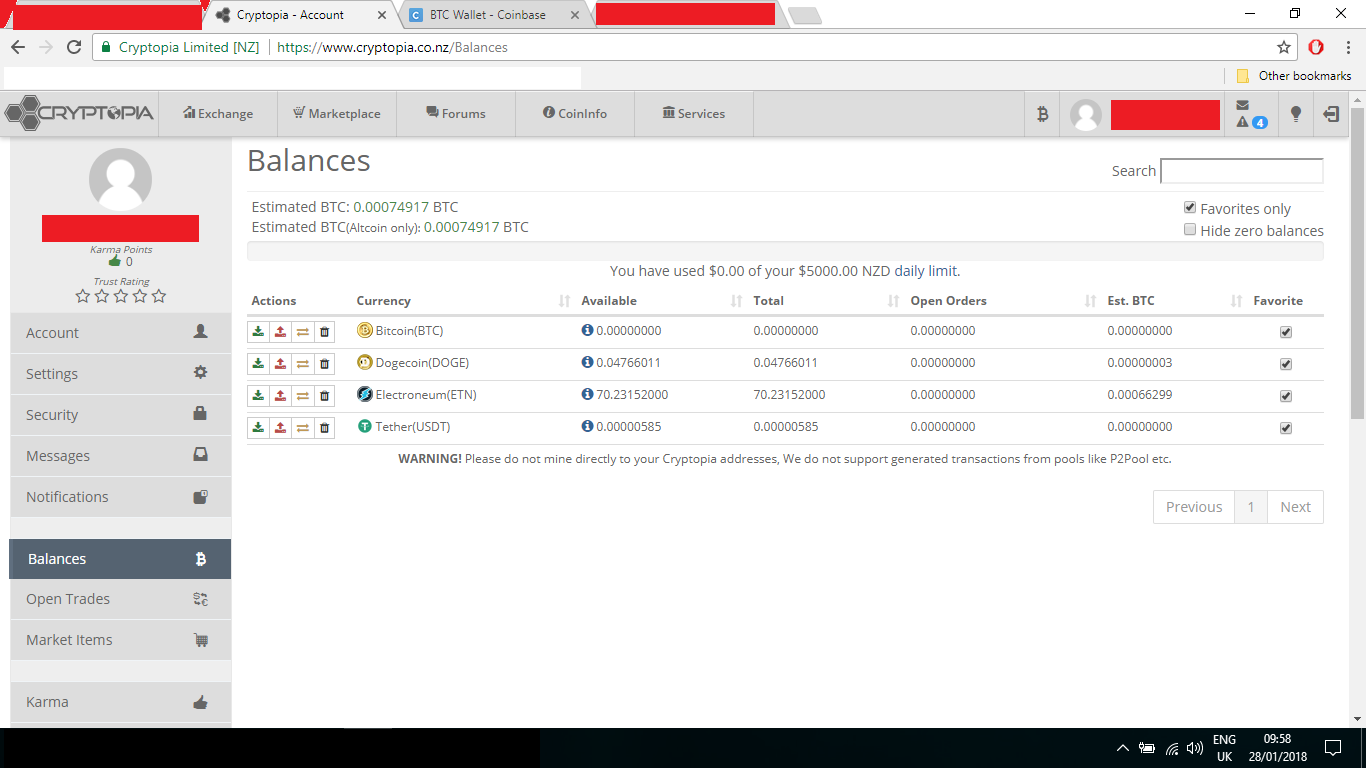
Task: Open the Exchange menu
Action: (218, 114)
